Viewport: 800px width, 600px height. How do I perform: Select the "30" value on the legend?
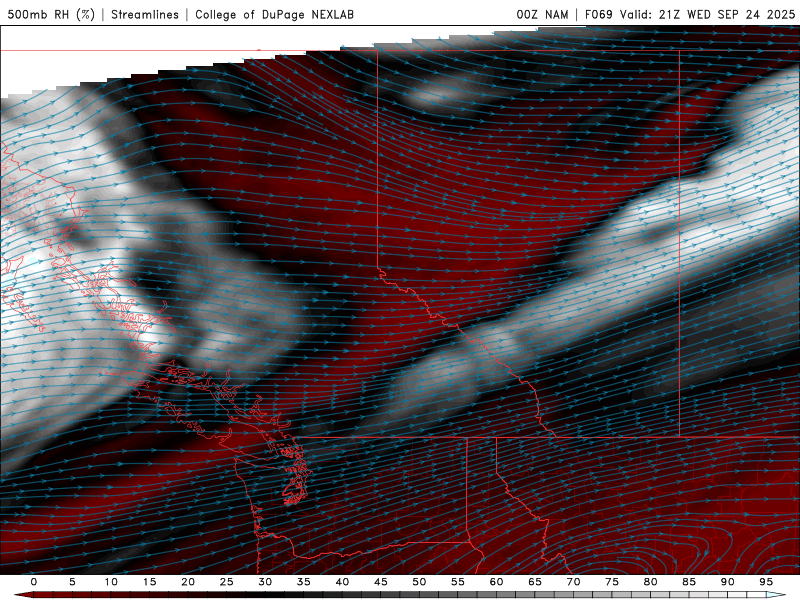265,582
